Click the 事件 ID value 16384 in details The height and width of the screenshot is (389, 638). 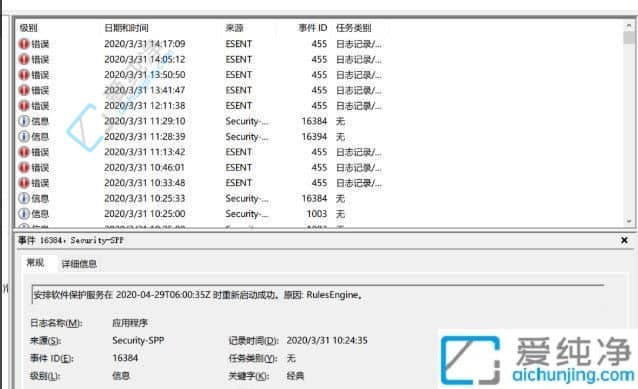click(125, 358)
